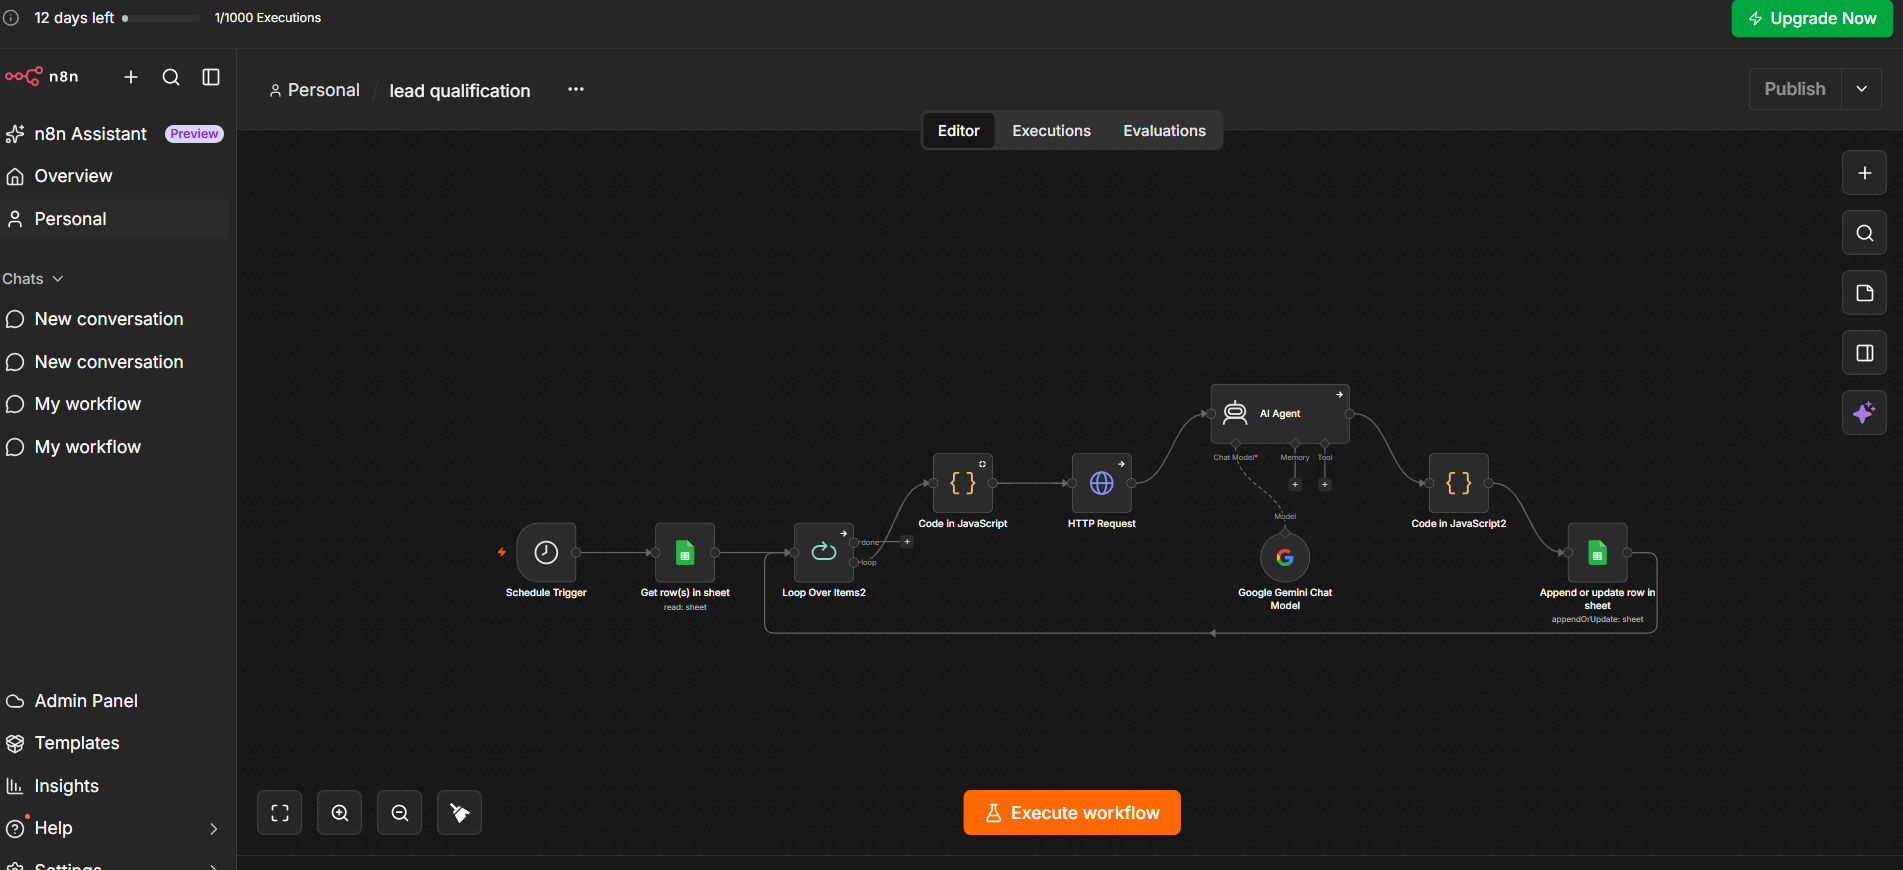Click the zoom in magnifier button
Screen dimensions: 1903x870
(340, 813)
